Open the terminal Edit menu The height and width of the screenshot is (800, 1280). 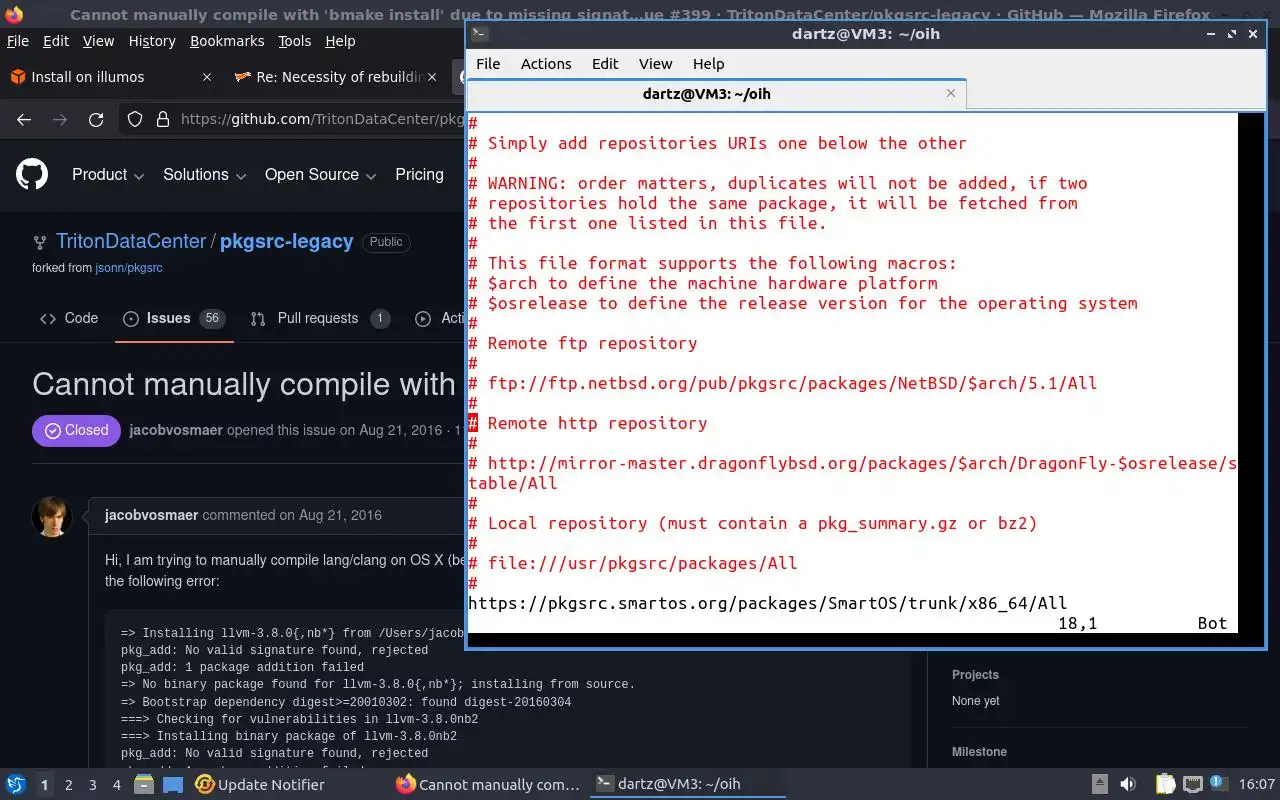click(605, 63)
